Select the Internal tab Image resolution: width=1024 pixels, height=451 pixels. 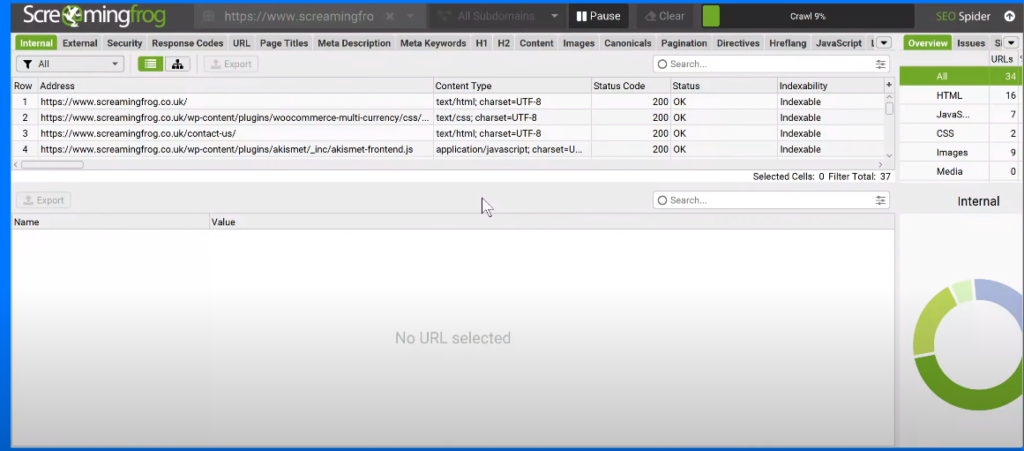point(36,43)
